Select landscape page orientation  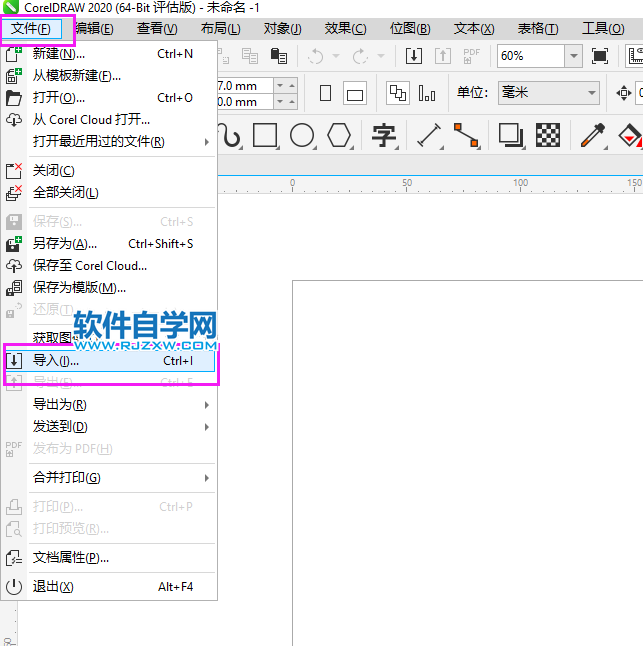coord(355,94)
